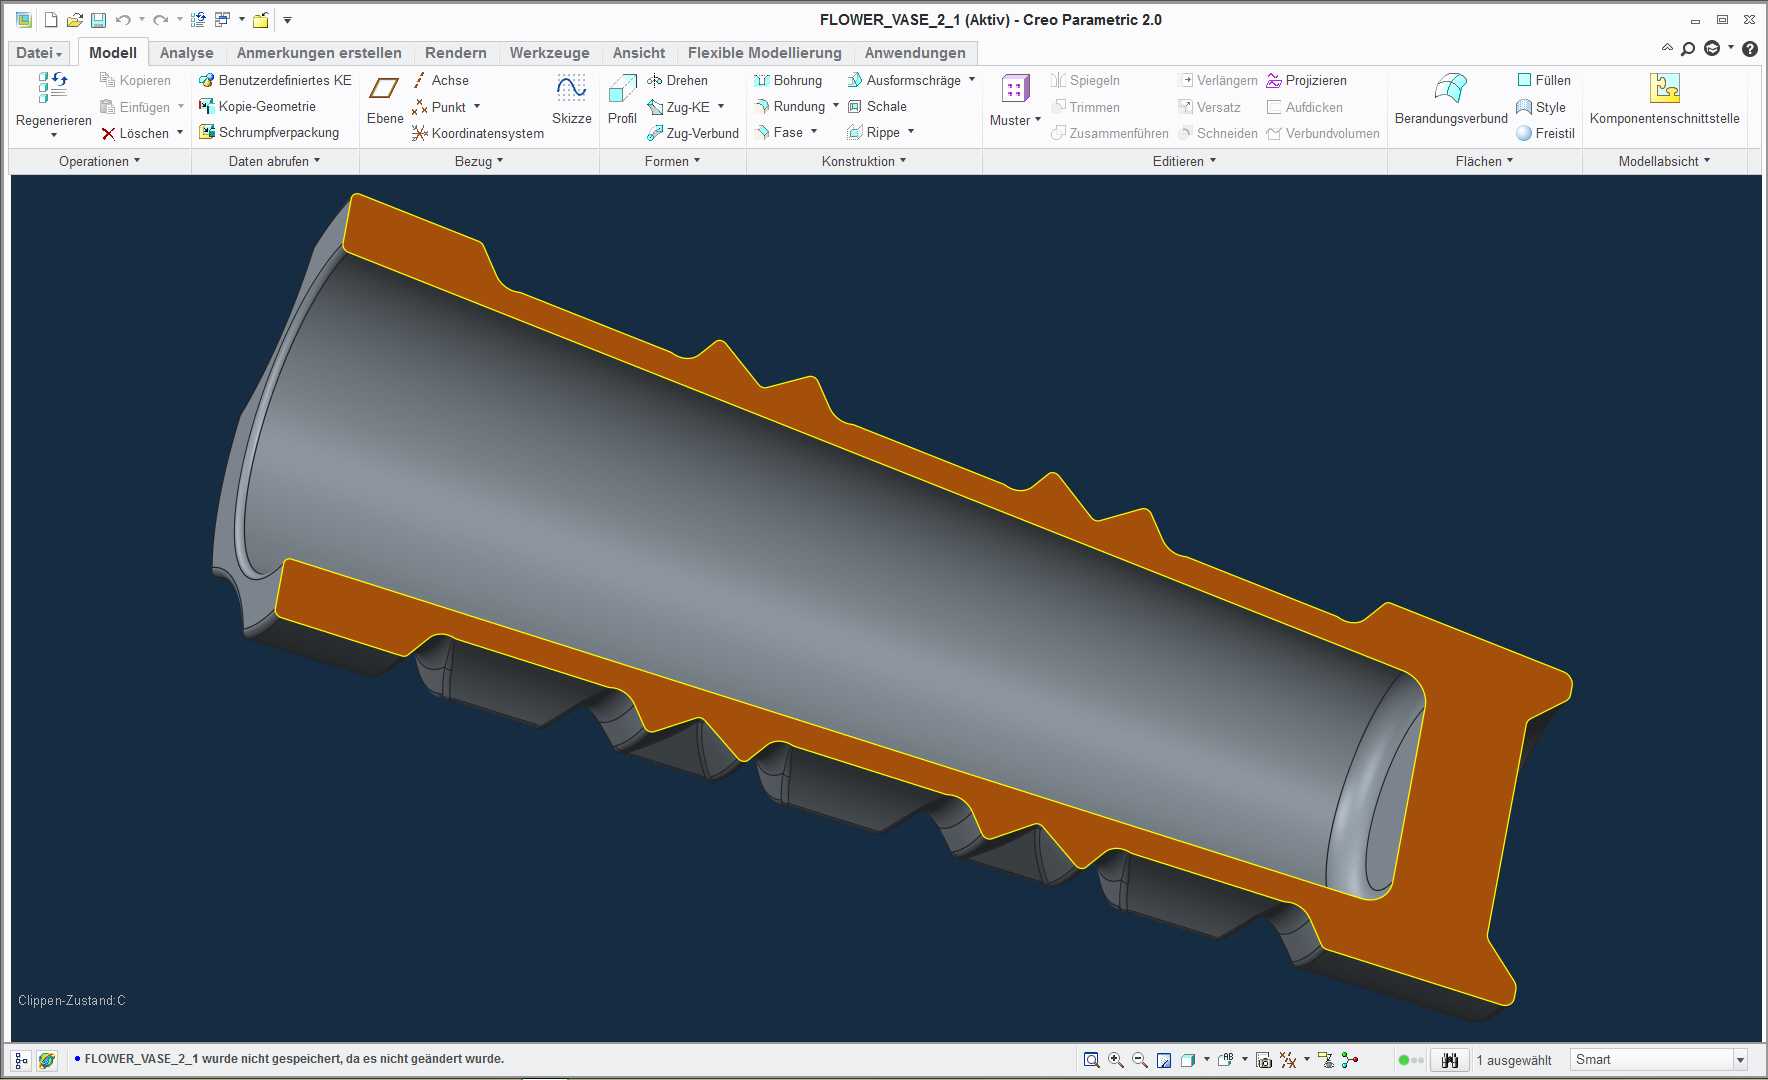The width and height of the screenshot is (1768, 1080).
Task: Insert a Koordinatensystem
Action: [477, 133]
